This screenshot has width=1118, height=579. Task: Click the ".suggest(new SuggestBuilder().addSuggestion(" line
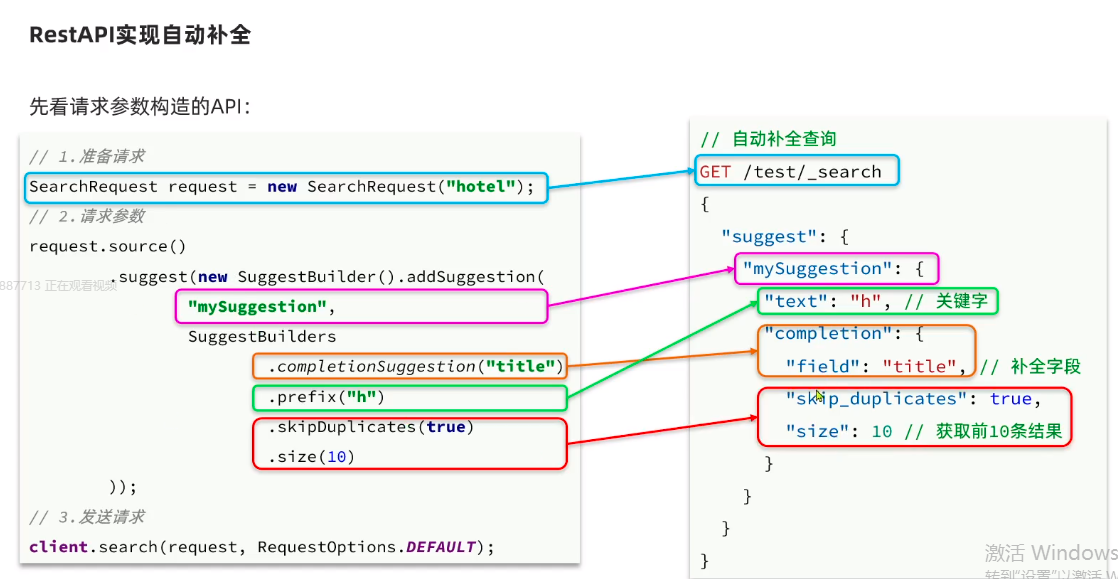click(x=327, y=277)
